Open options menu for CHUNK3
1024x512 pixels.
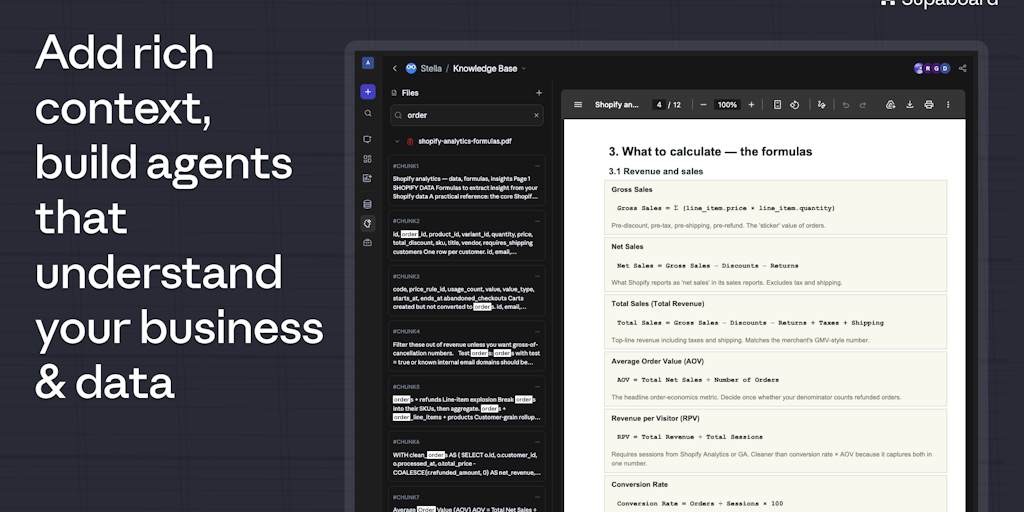pyautogui.click(x=537, y=276)
